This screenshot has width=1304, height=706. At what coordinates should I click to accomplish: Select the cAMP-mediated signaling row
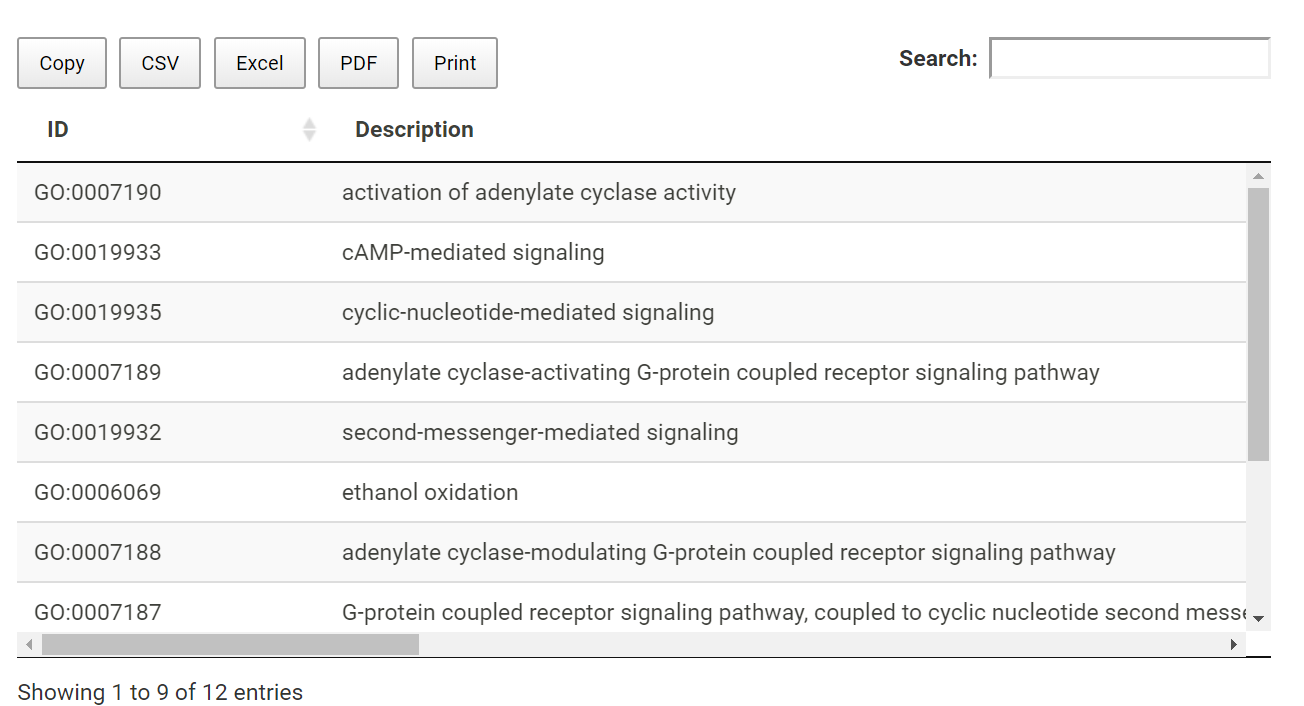click(x=632, y=252)
